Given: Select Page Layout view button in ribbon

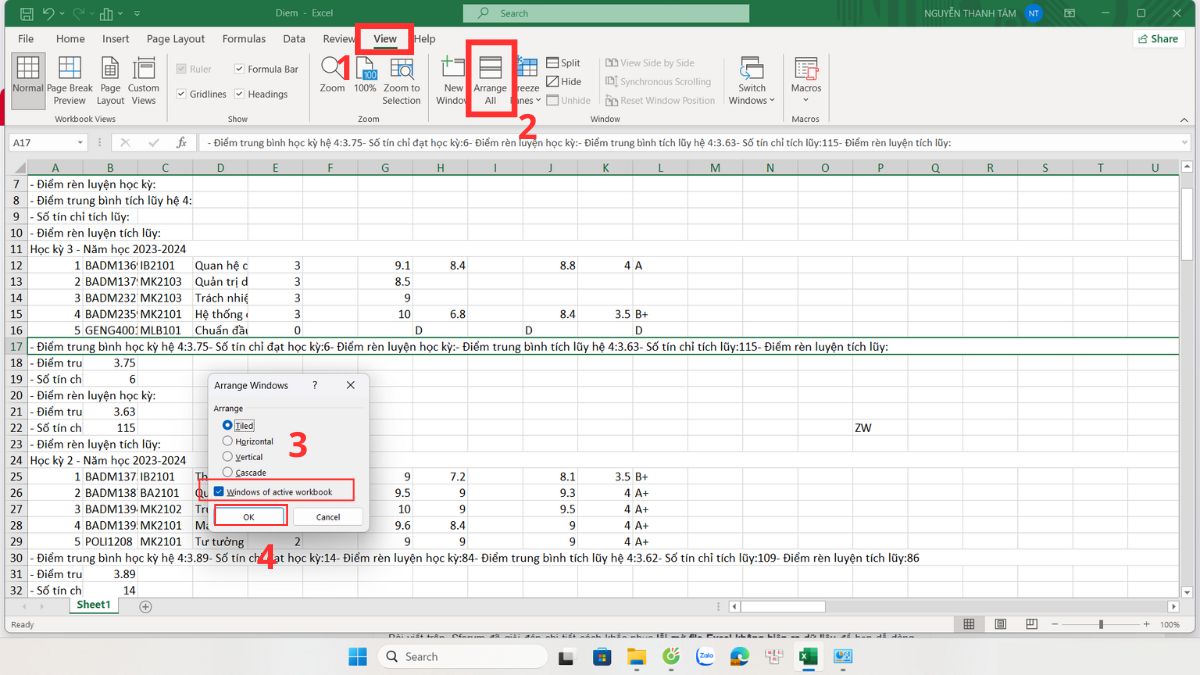Looking at the screenshot, I should [110, 80].
